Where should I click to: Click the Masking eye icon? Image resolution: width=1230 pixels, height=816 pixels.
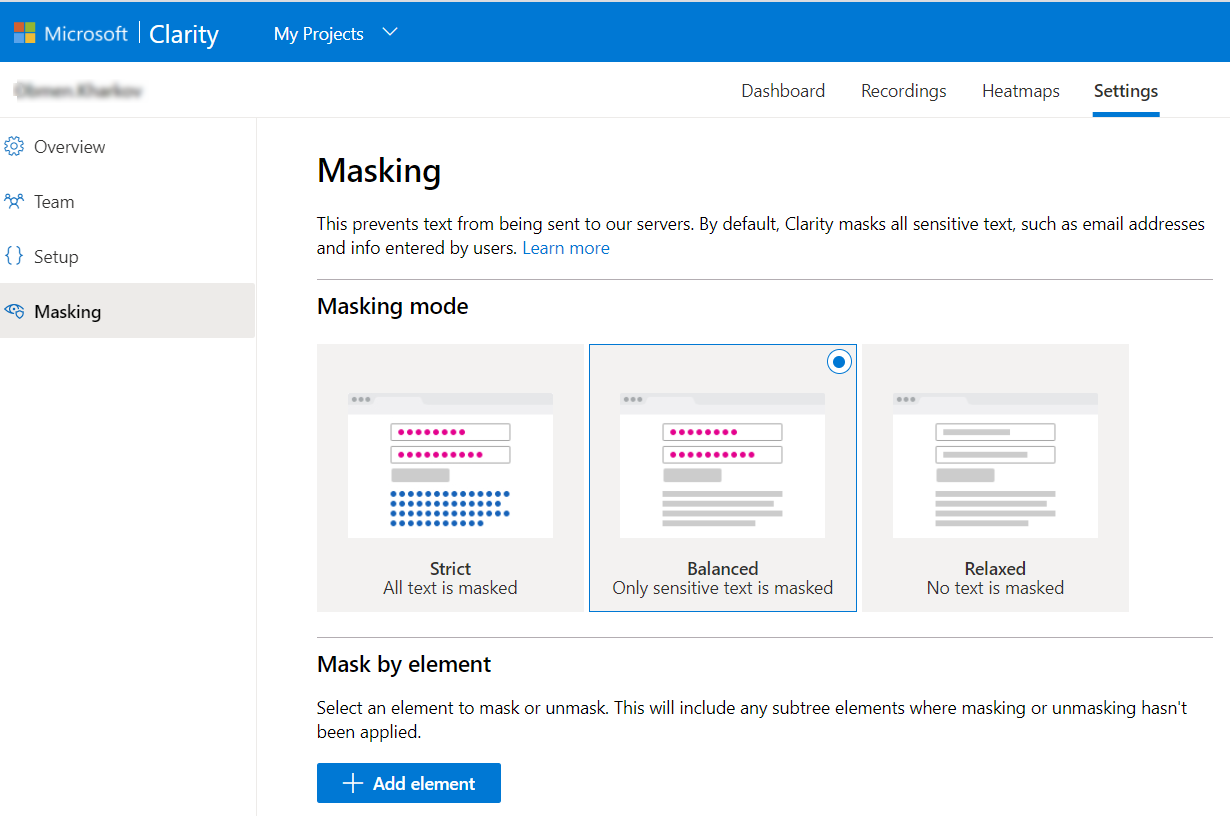coord(14,311)
